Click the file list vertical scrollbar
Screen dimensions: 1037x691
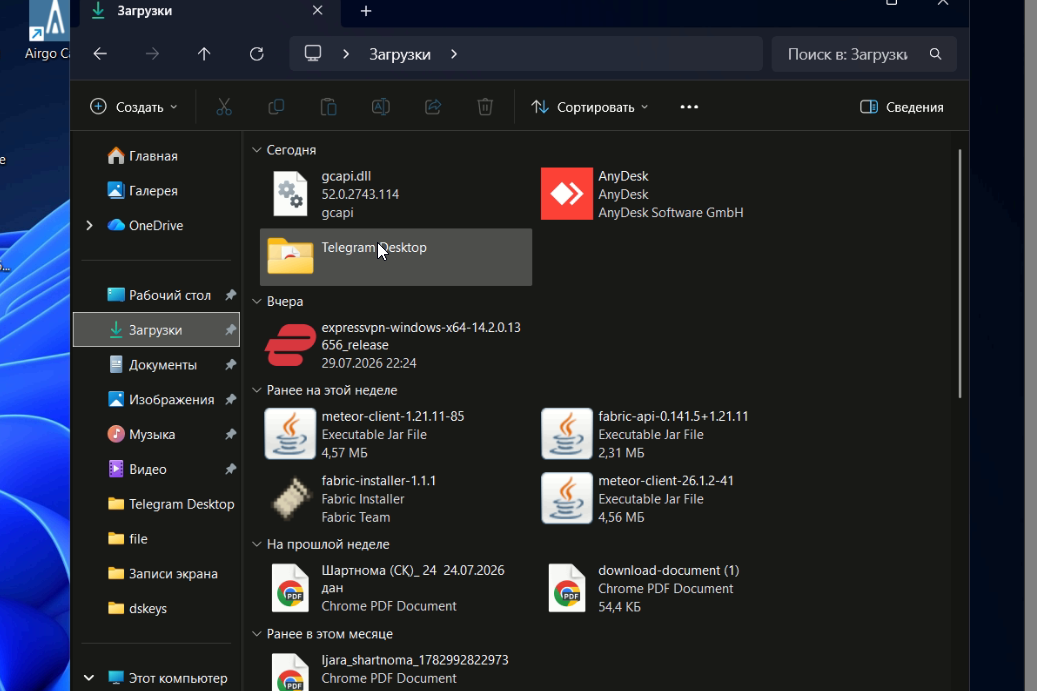pos(960,274)
